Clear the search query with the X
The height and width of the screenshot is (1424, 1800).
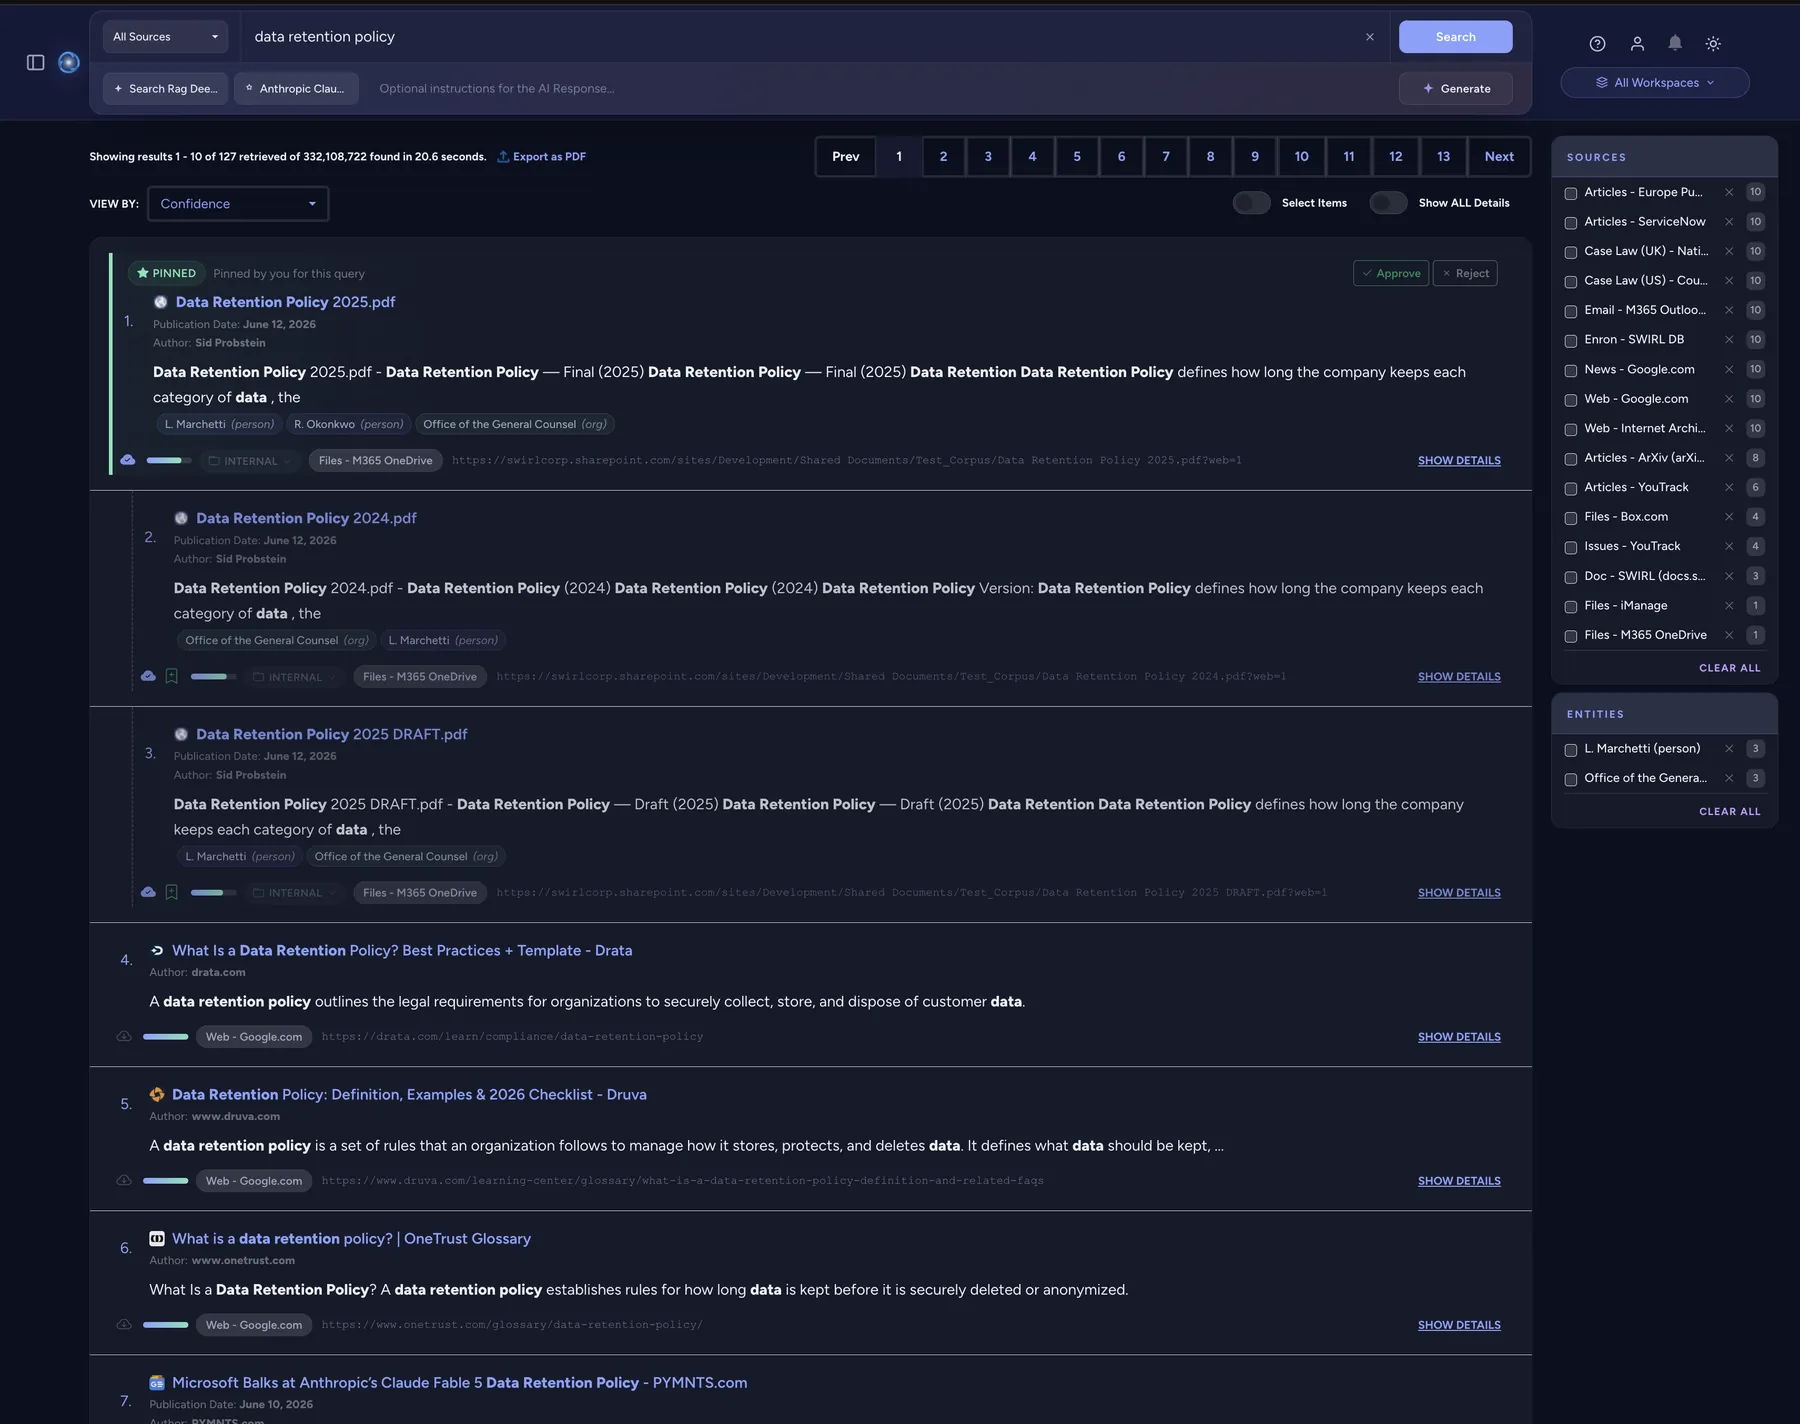pyautogui.click(x=1370, y=37)
